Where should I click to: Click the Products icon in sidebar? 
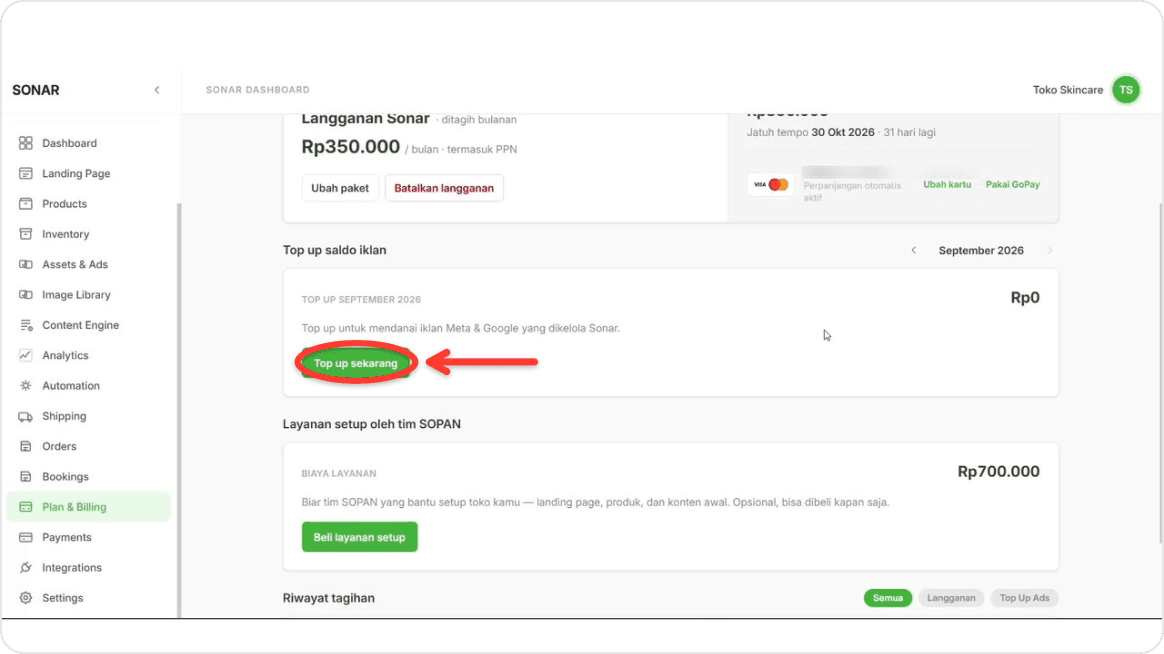click(x=26, y=203)
